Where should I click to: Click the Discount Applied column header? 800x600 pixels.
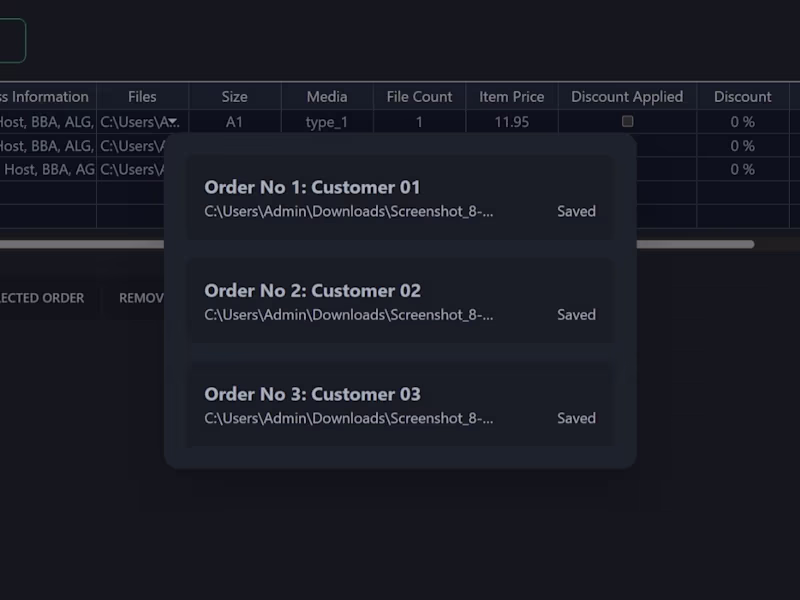point(626,96)
